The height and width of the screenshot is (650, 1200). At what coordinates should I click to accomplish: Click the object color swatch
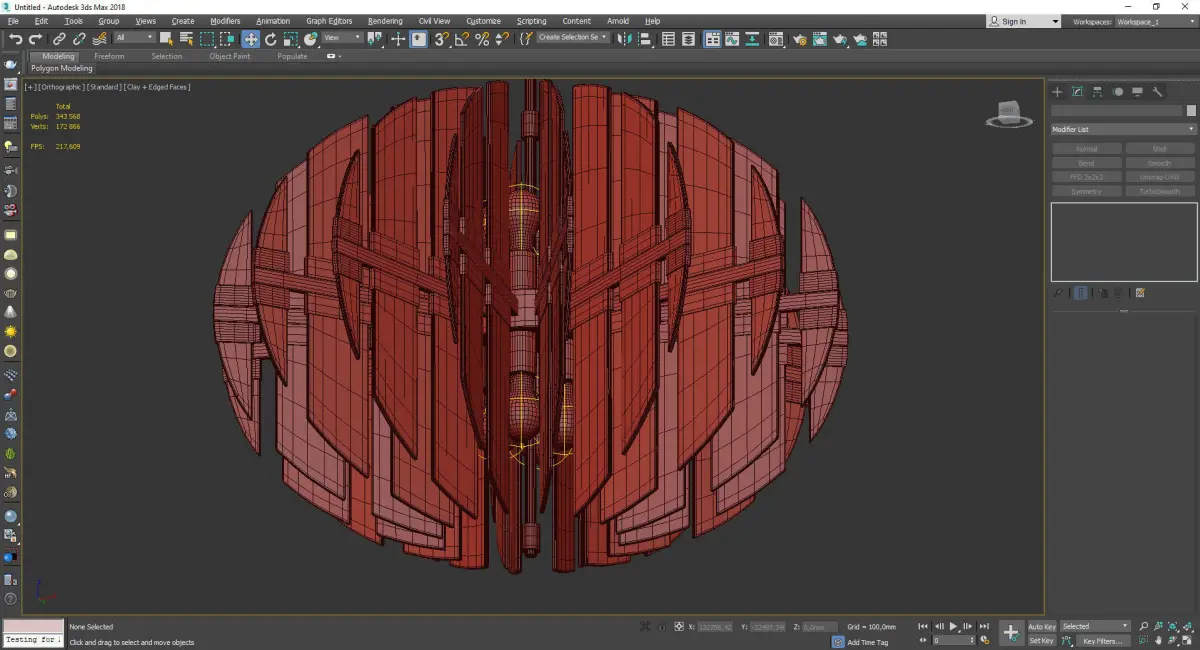[1191, 111]
